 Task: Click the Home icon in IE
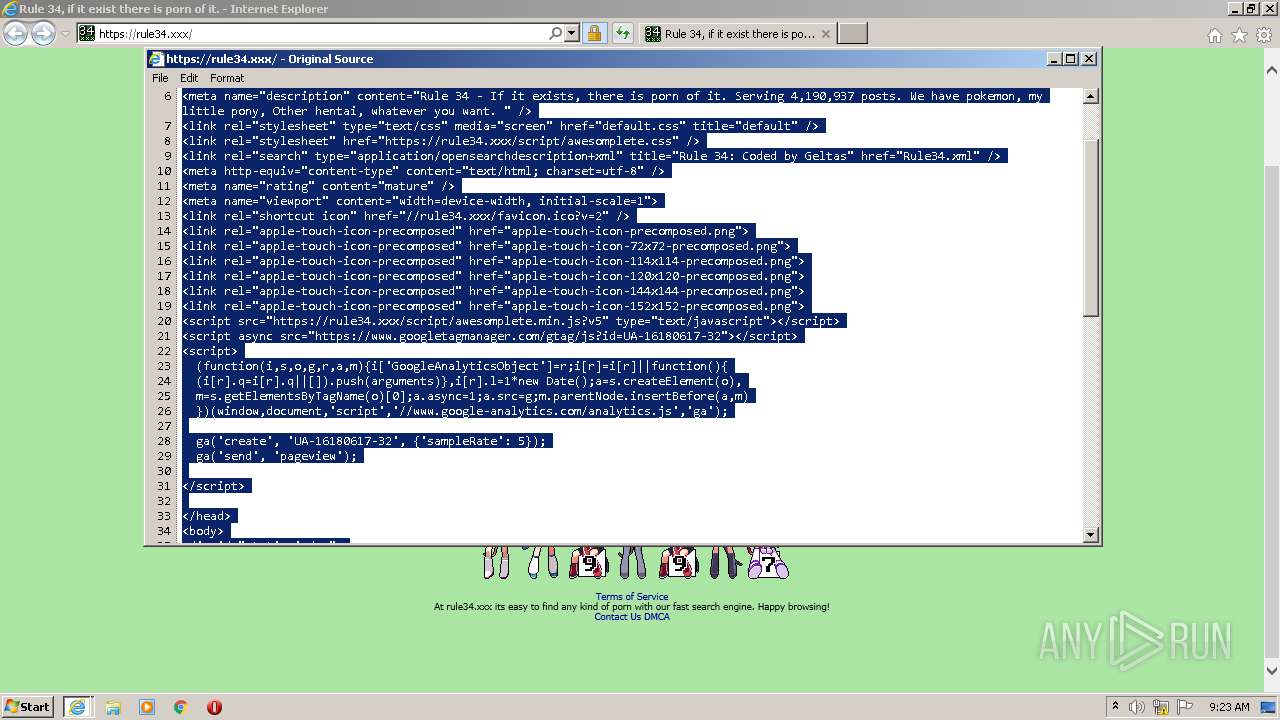point(1214,35)
